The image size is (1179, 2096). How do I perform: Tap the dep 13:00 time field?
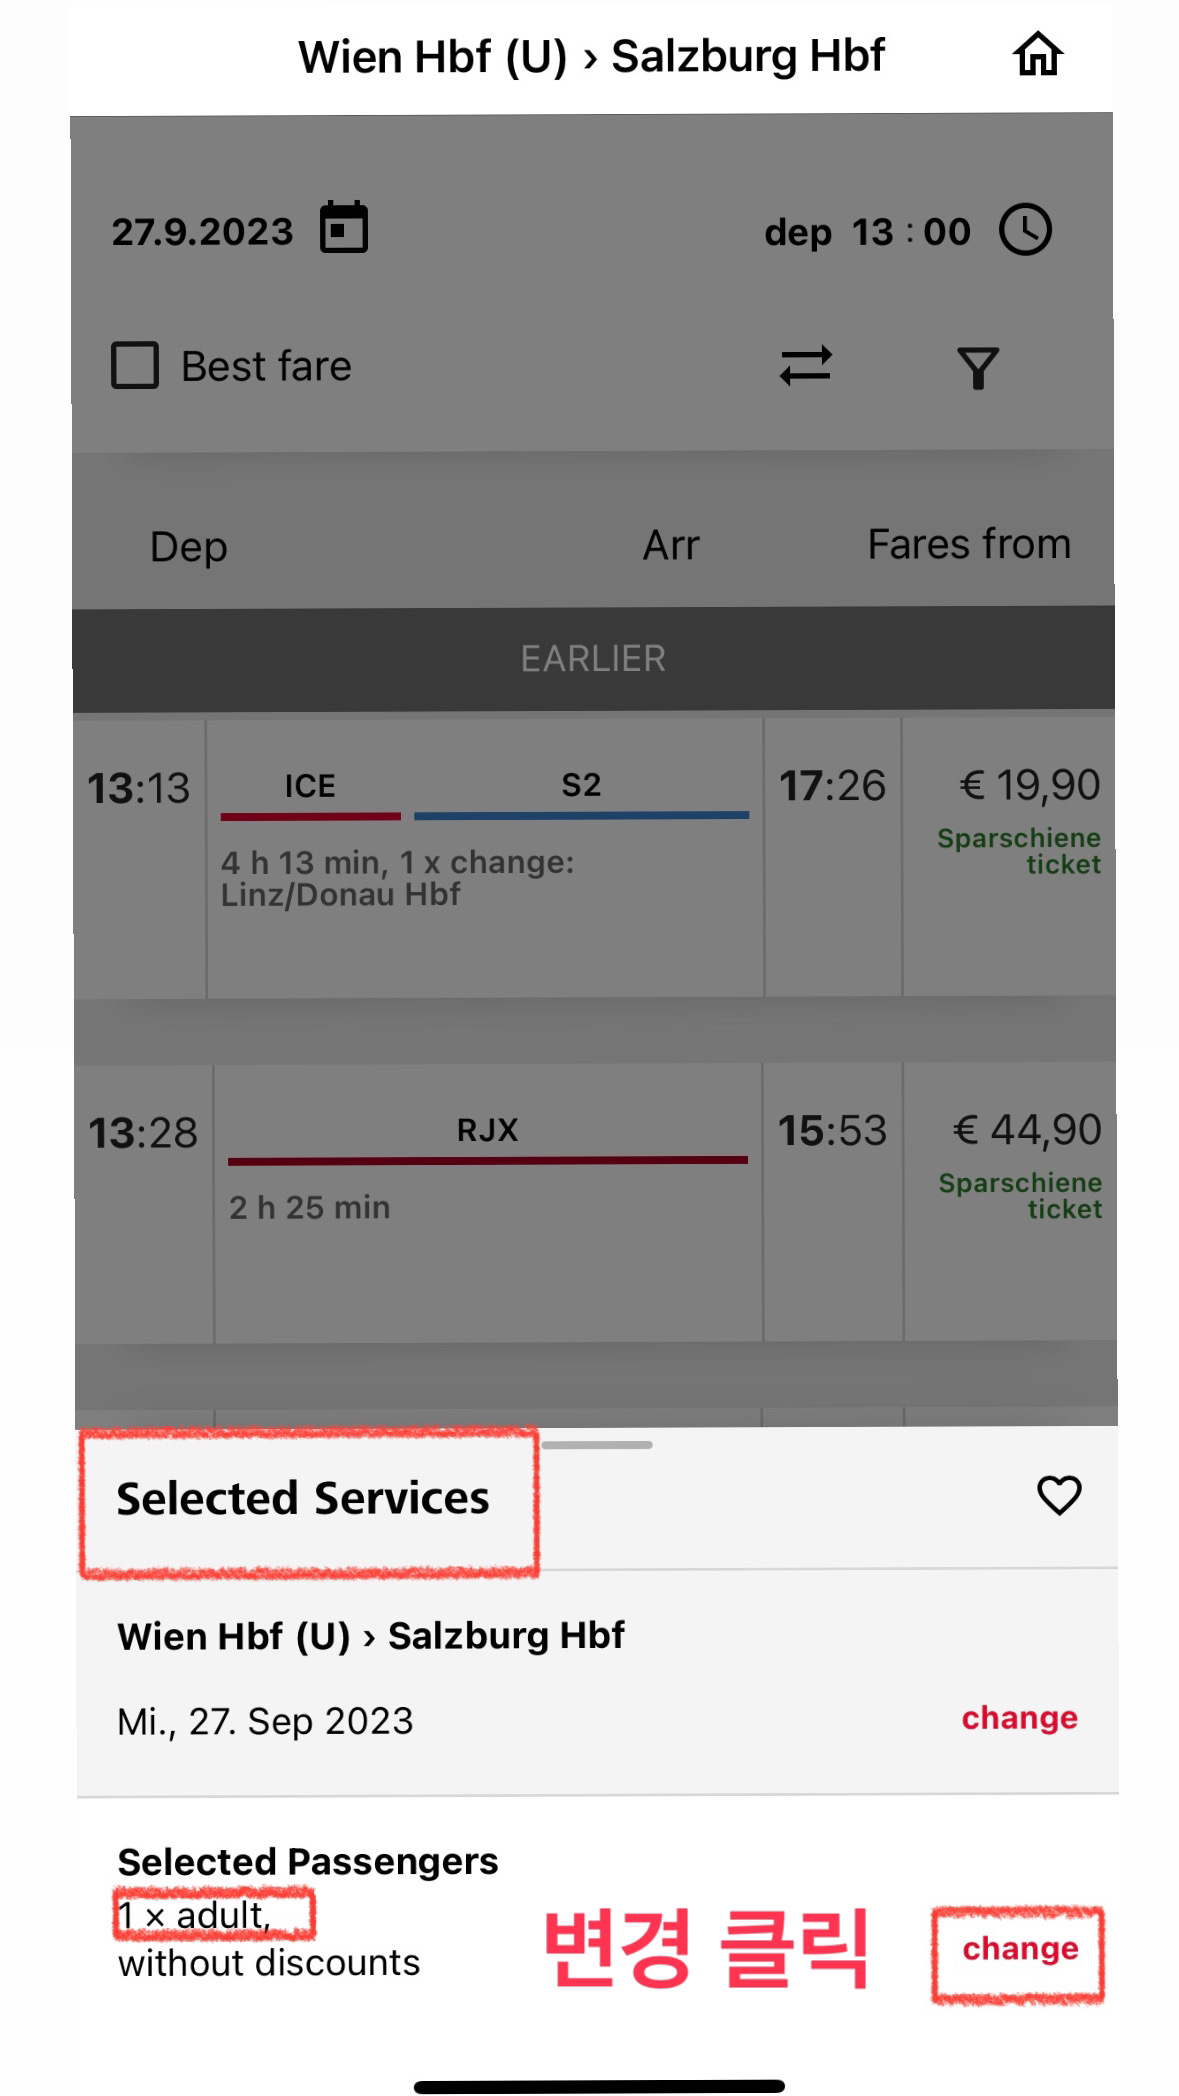tap(867, 232)
